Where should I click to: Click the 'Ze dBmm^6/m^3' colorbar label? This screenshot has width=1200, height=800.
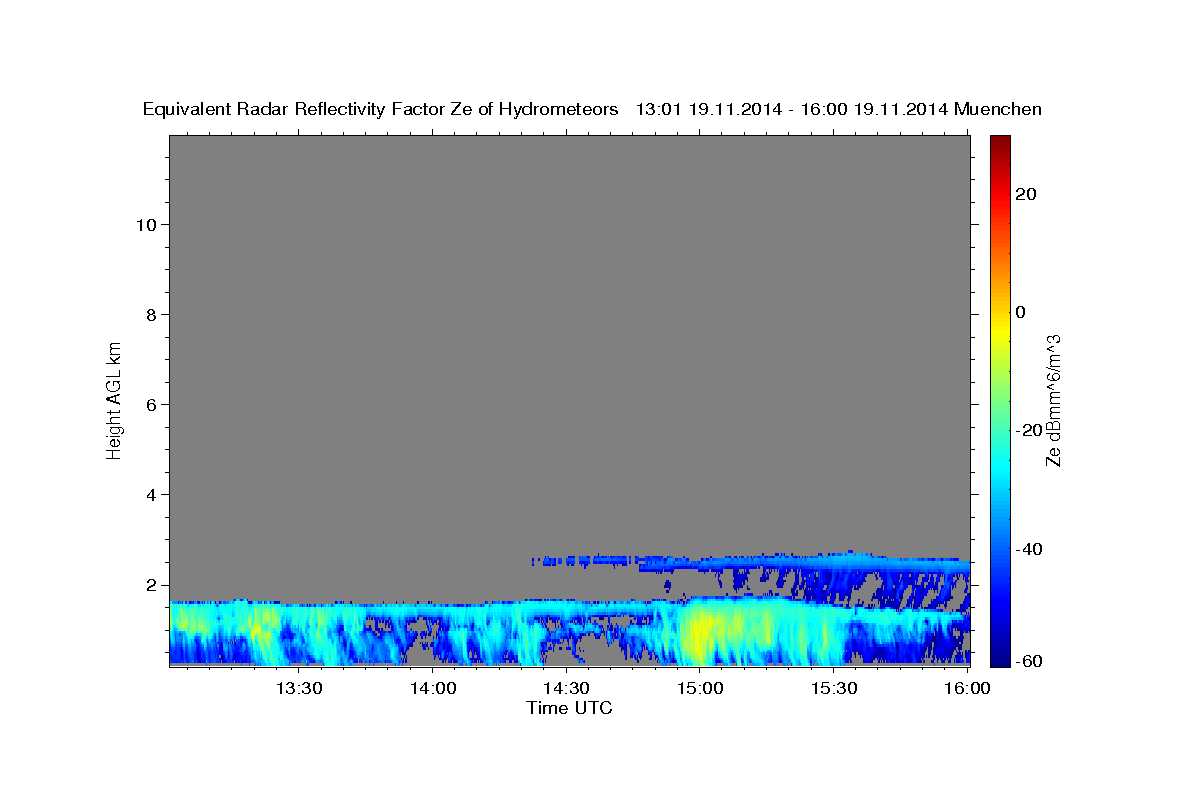pos(1053,400)
